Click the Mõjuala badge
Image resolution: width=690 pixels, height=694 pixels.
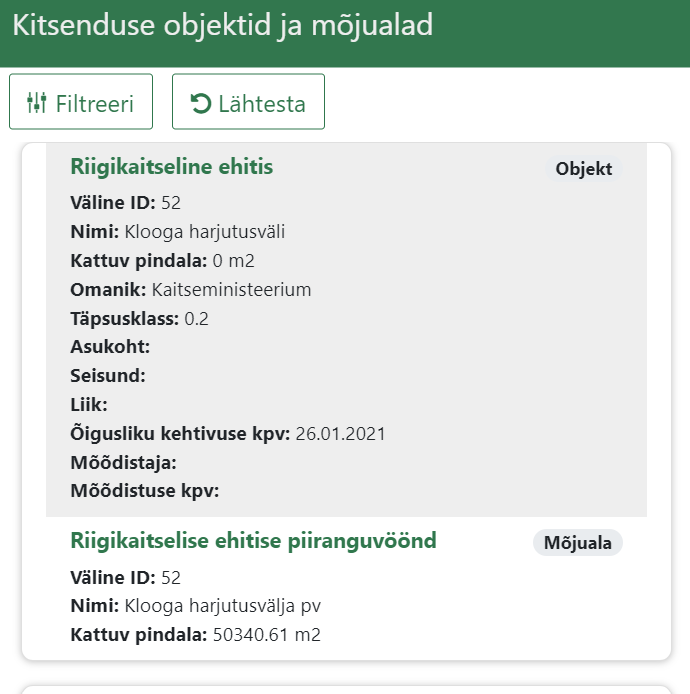pos(577,543)
